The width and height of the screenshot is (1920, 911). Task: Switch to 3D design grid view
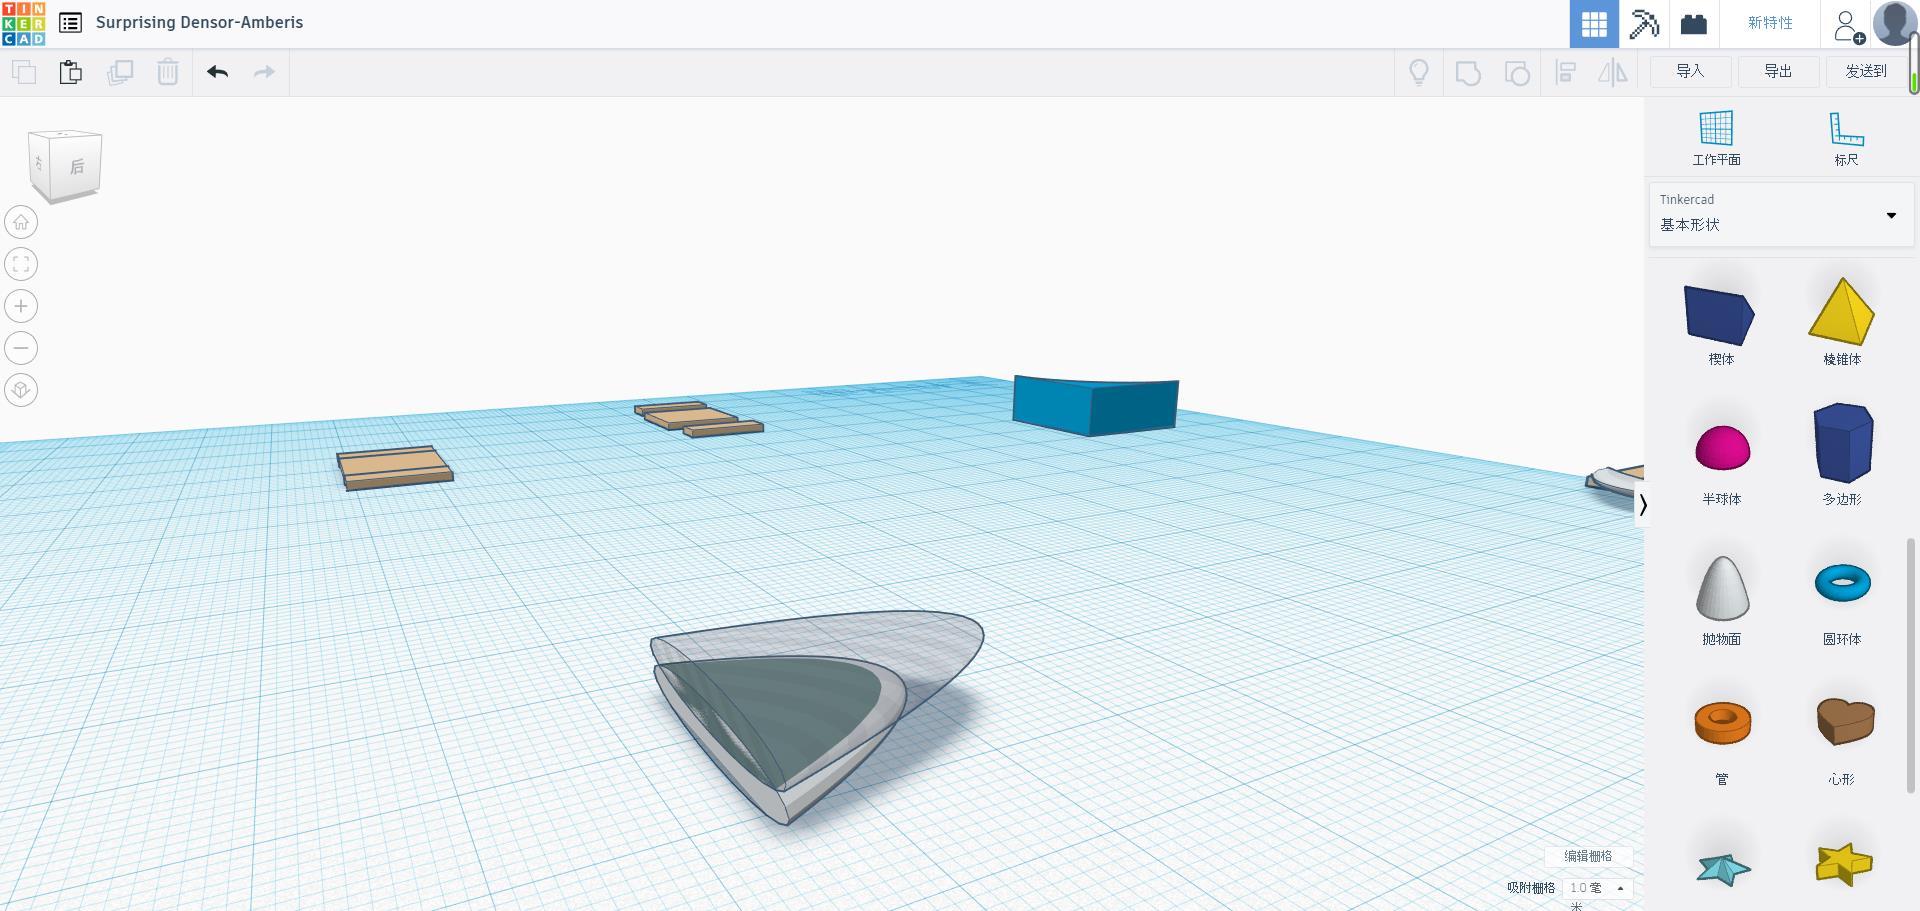[x=1594, y=24]
